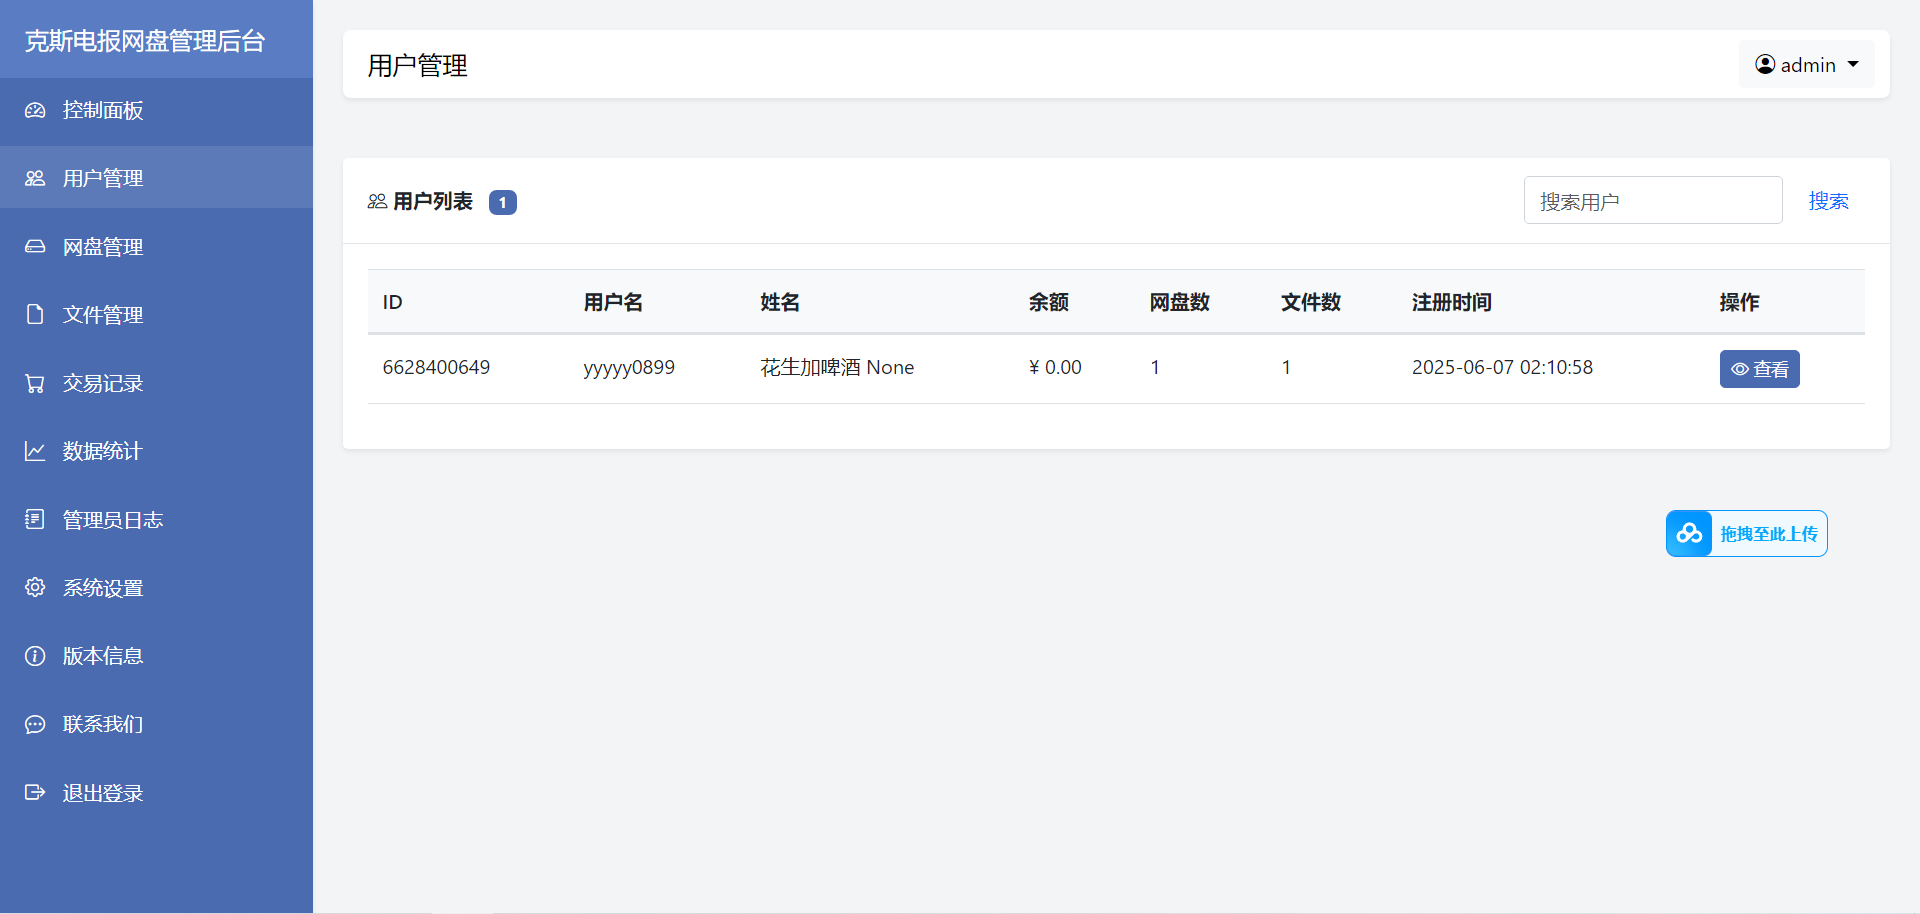Open the 联系我们 section
Image resolution: width=1920 pixels, height=914 pixels.
tap(103, 723)
